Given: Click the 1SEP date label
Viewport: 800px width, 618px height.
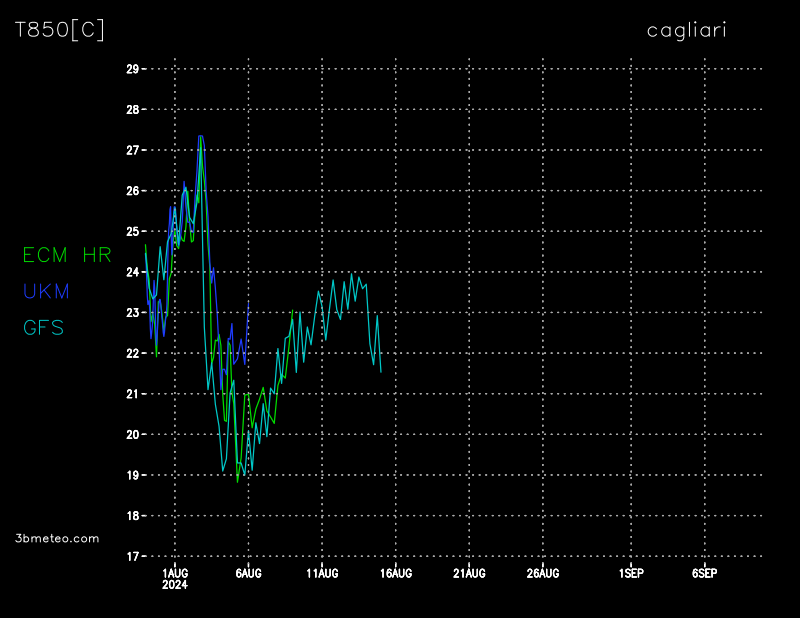Looking at the screenshot, I should (x=631, y=573).
